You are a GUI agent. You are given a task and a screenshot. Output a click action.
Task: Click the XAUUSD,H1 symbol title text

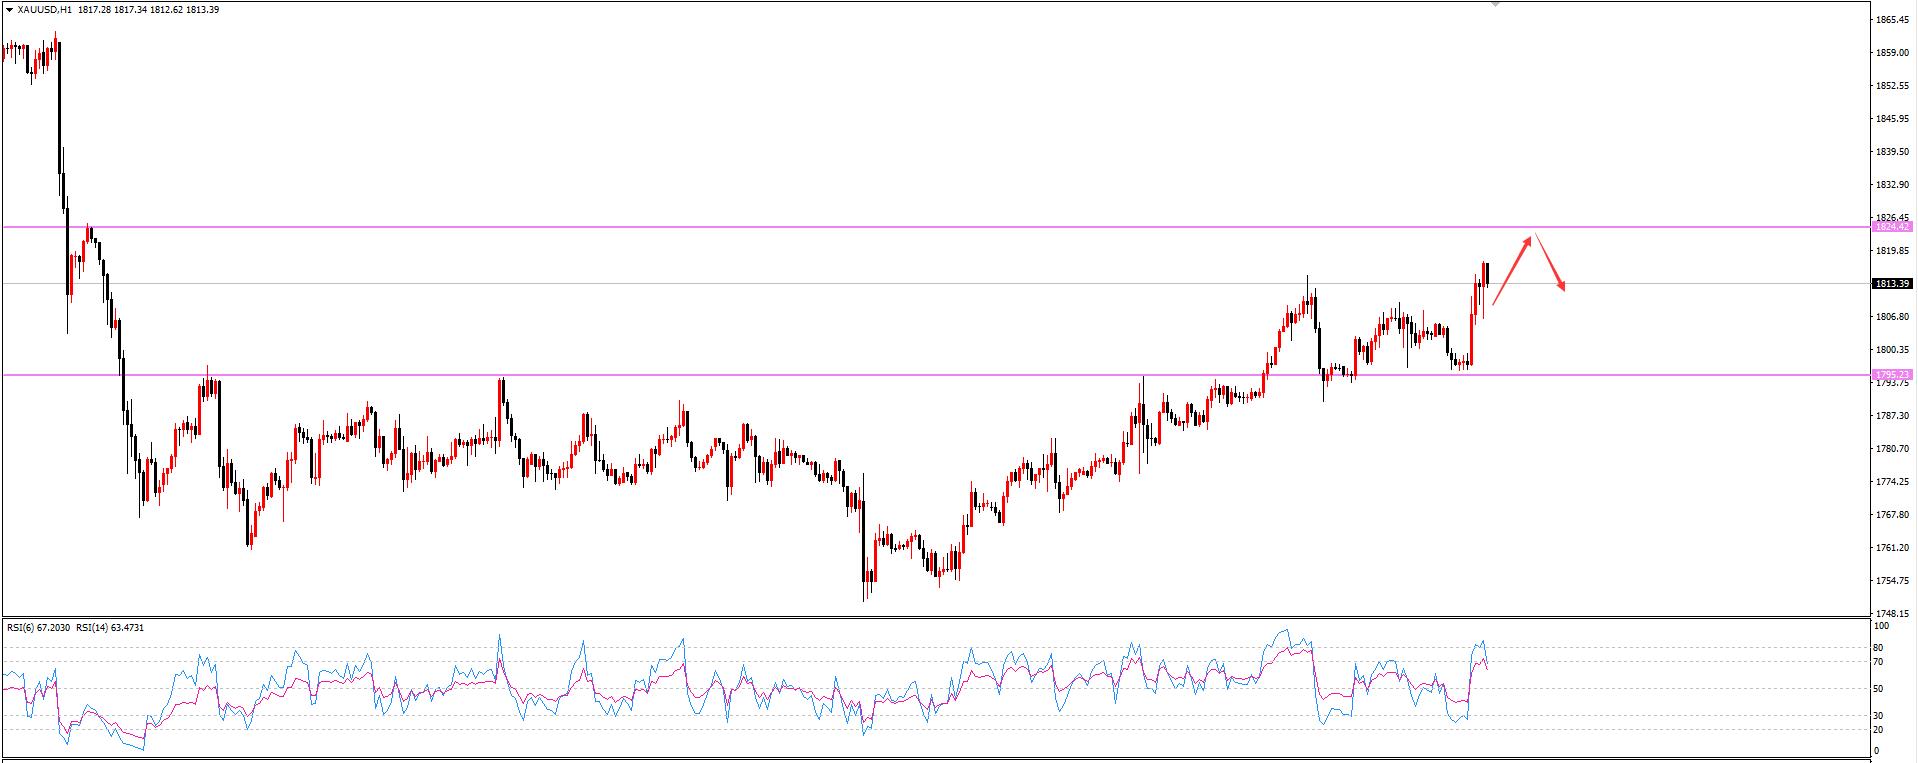tap(44, 10)
